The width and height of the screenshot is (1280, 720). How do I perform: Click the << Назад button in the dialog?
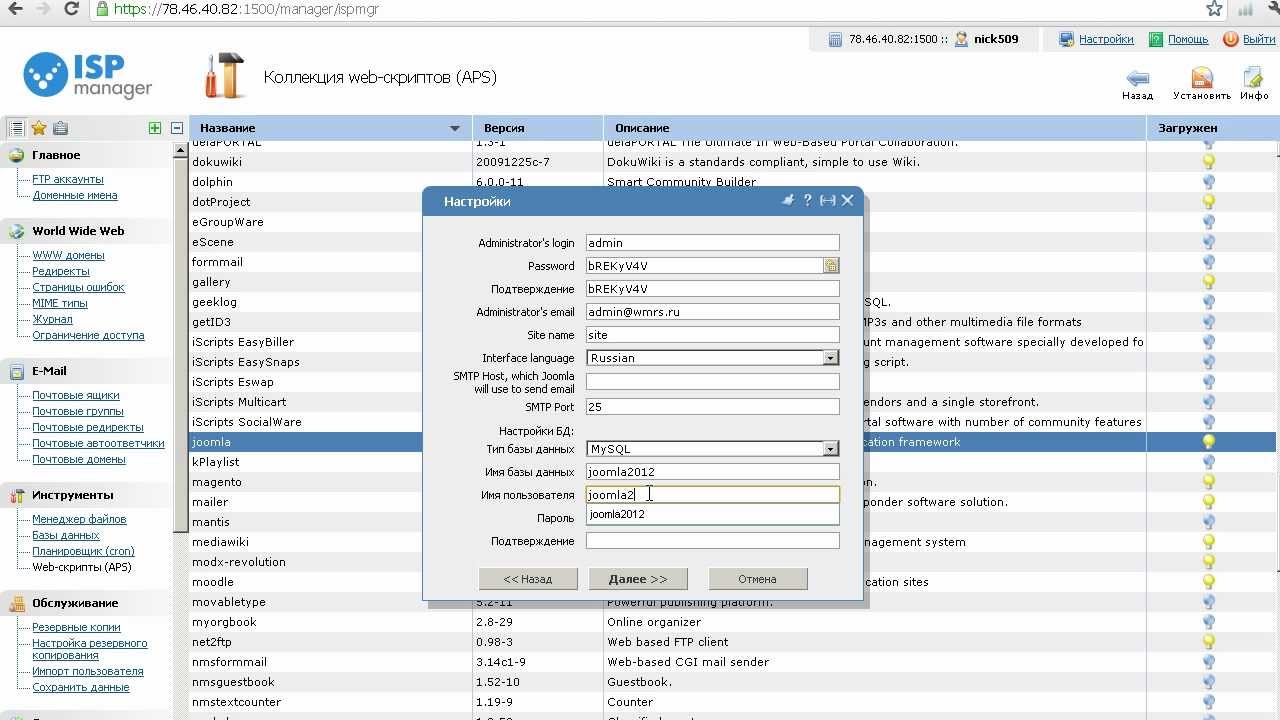pos(528,579)
